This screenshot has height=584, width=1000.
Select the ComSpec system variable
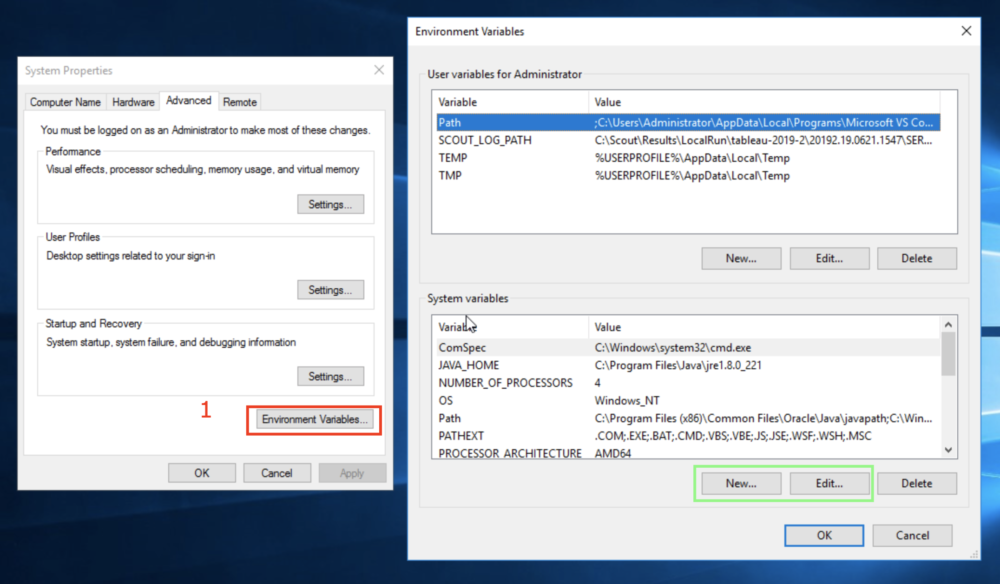coord(688,347)
